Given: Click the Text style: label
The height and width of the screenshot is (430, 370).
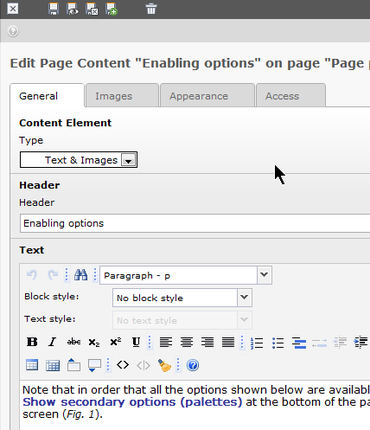Looking at the screenshot, I should (x=50, y=319).
